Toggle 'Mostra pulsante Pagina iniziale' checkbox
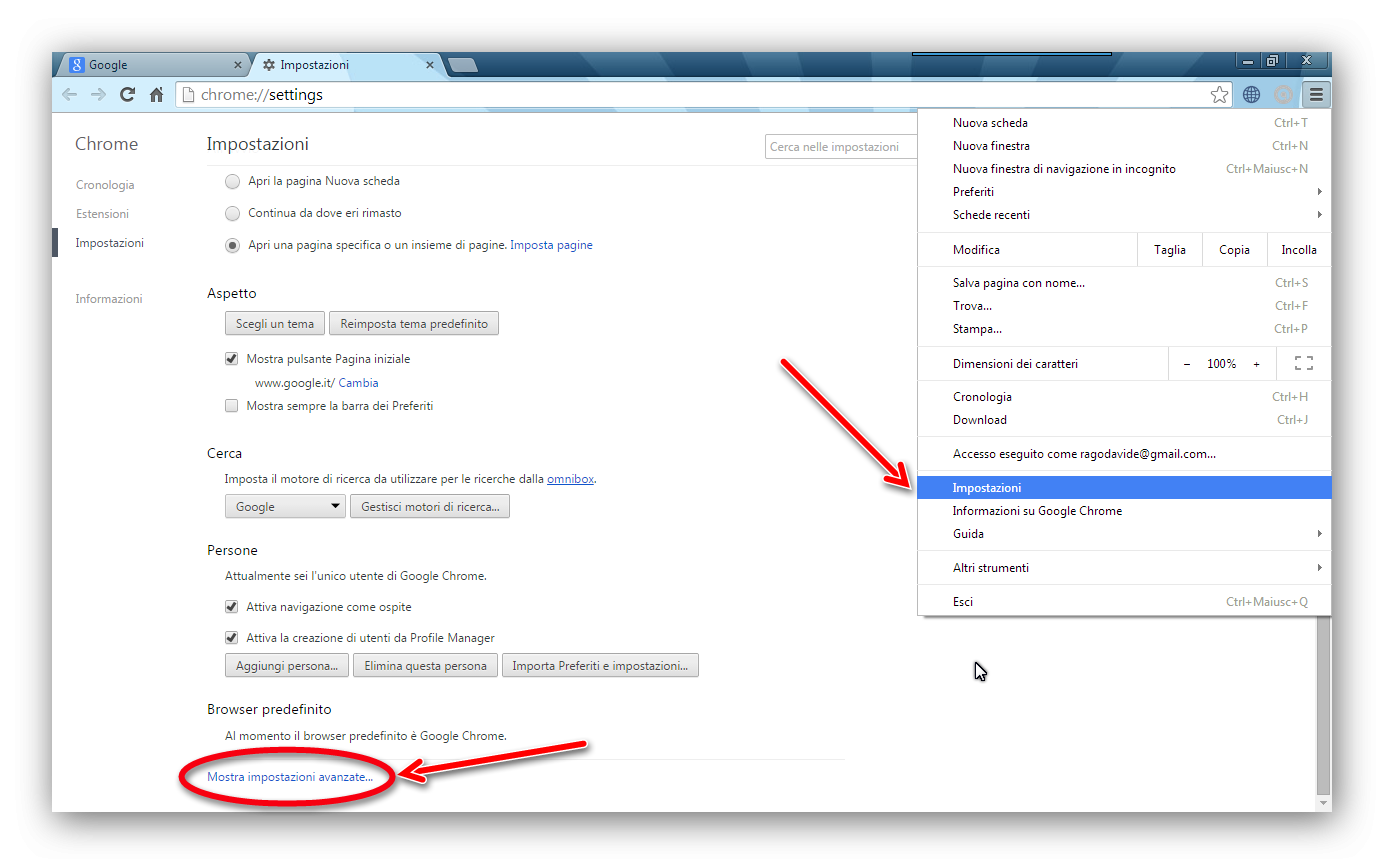 (x=231, y=359)
